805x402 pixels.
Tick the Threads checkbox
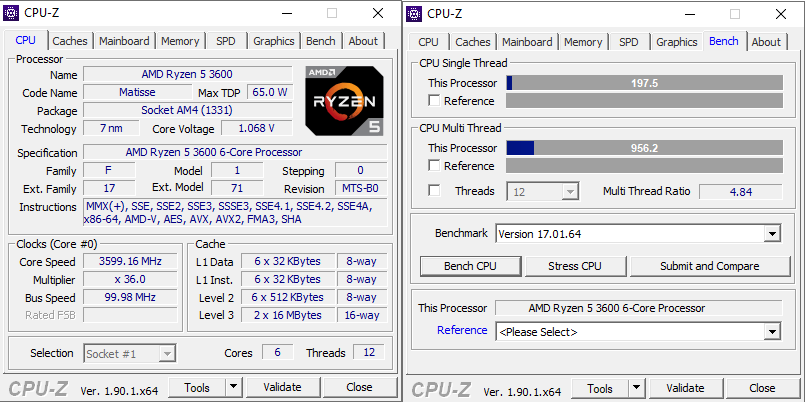pos(434,190)
